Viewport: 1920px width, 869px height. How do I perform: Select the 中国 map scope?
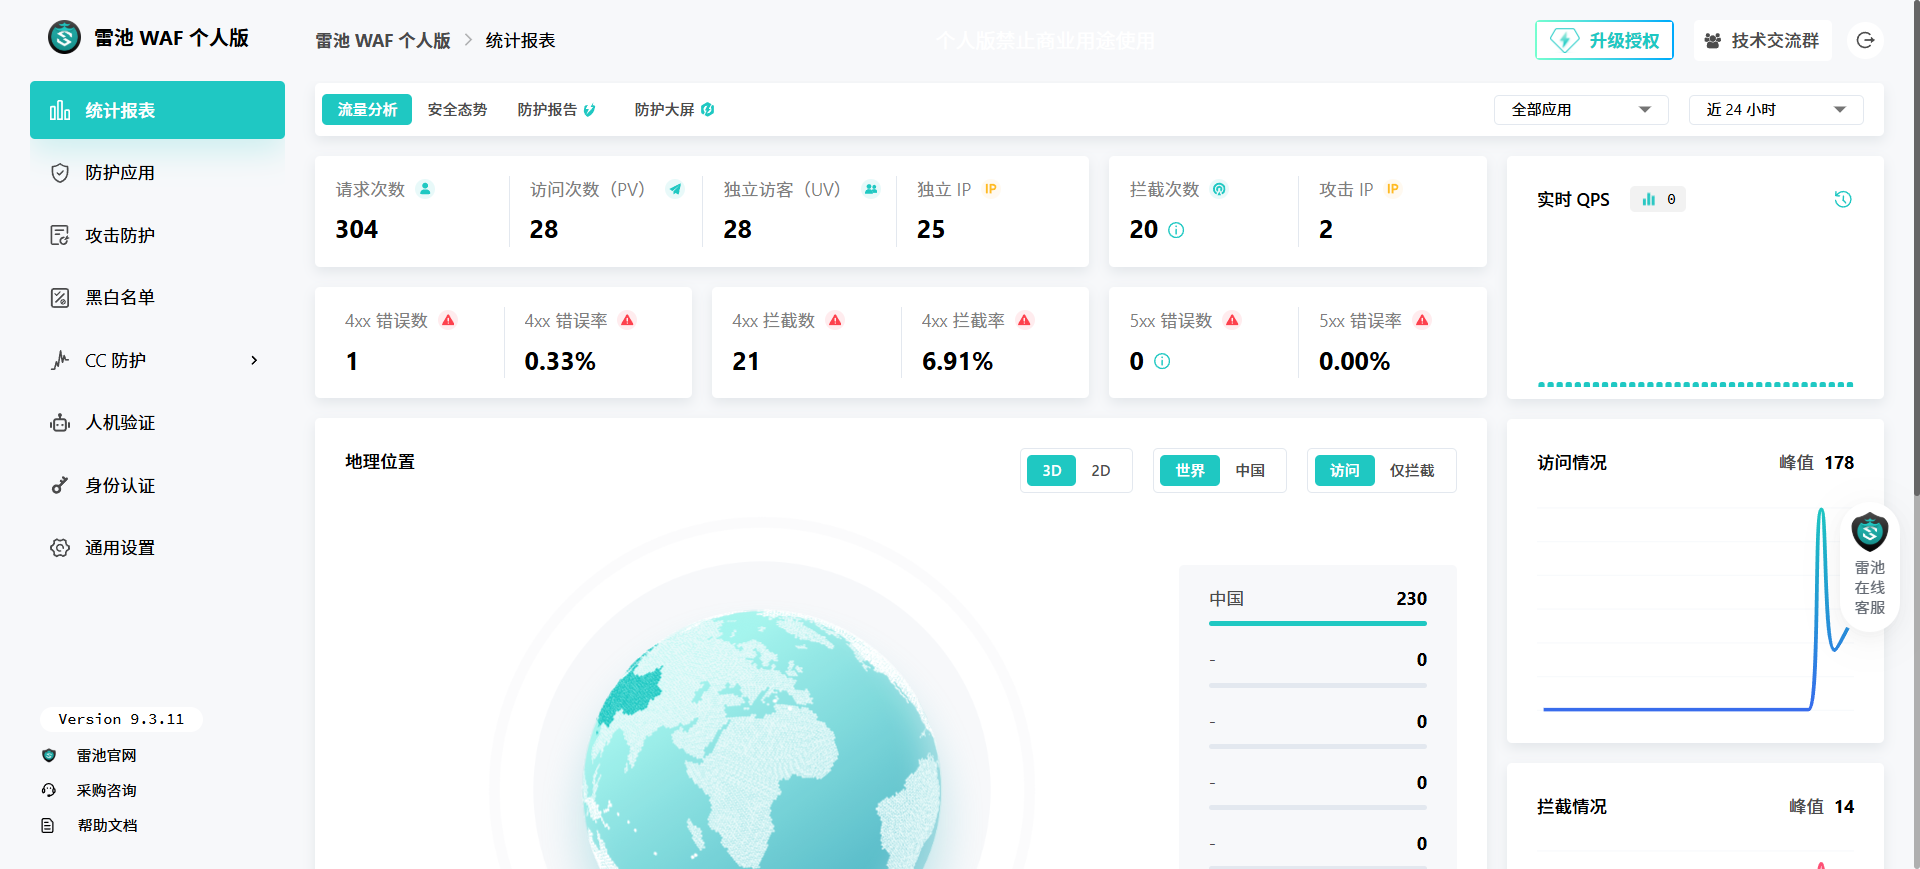[1249, 470]
